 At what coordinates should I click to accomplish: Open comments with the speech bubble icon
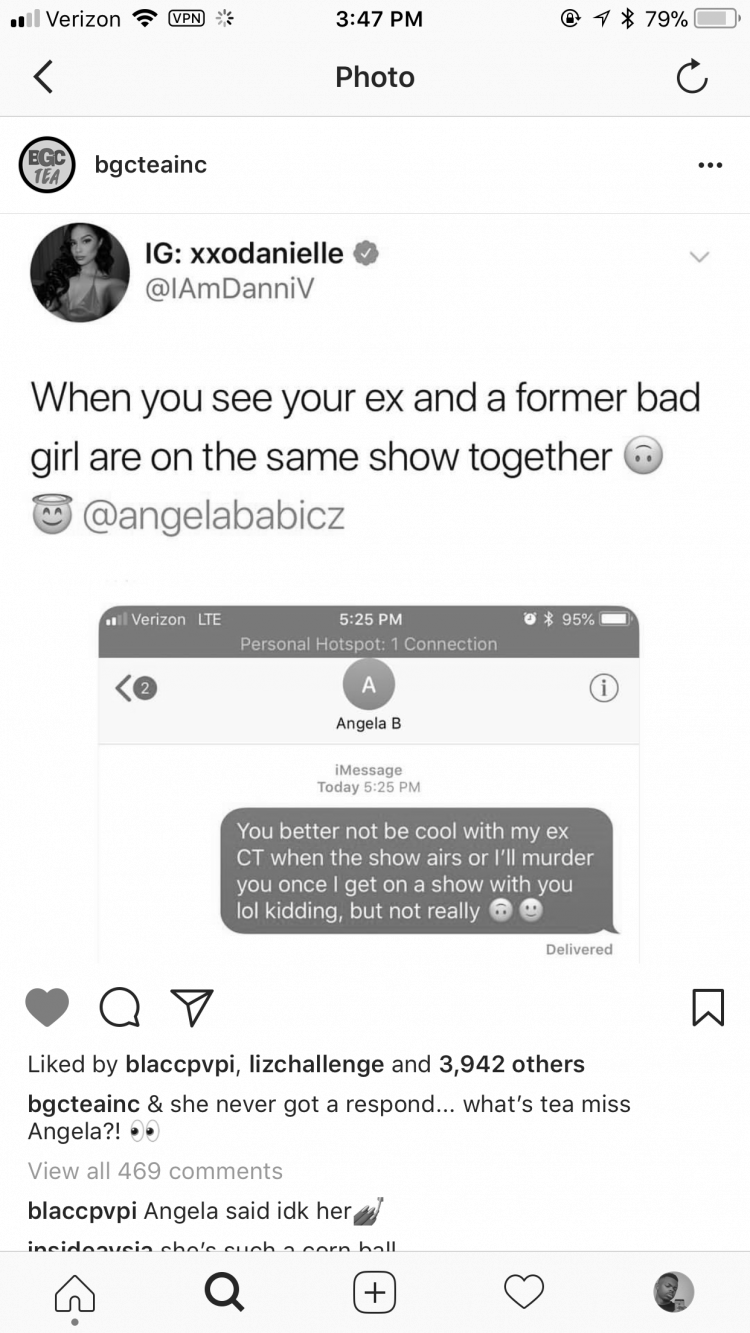pos(120,1008)
